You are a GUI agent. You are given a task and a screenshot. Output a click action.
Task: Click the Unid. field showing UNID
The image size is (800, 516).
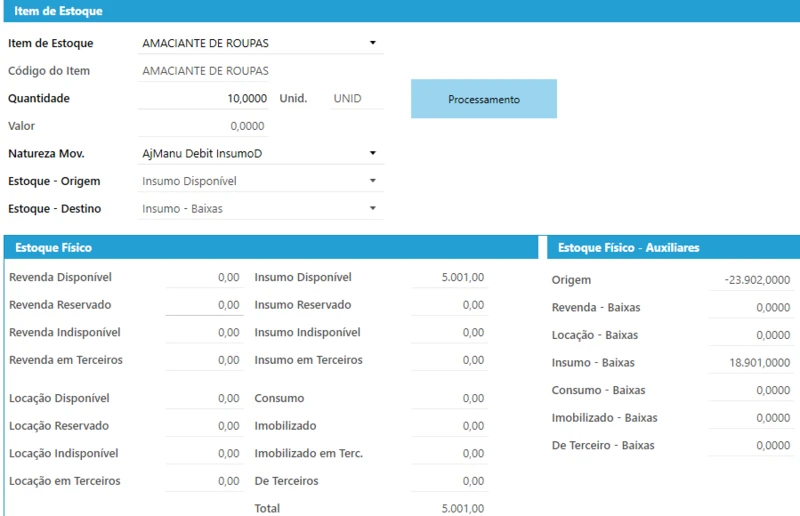pos(357,98)
